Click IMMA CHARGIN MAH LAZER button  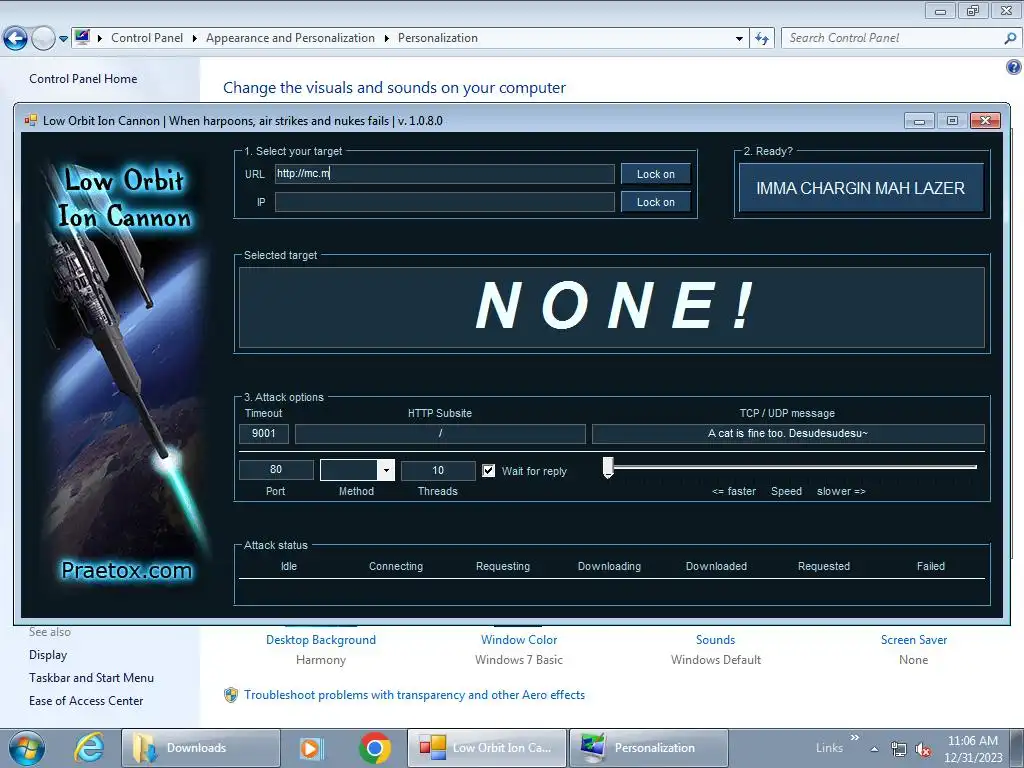coord(861,188)
